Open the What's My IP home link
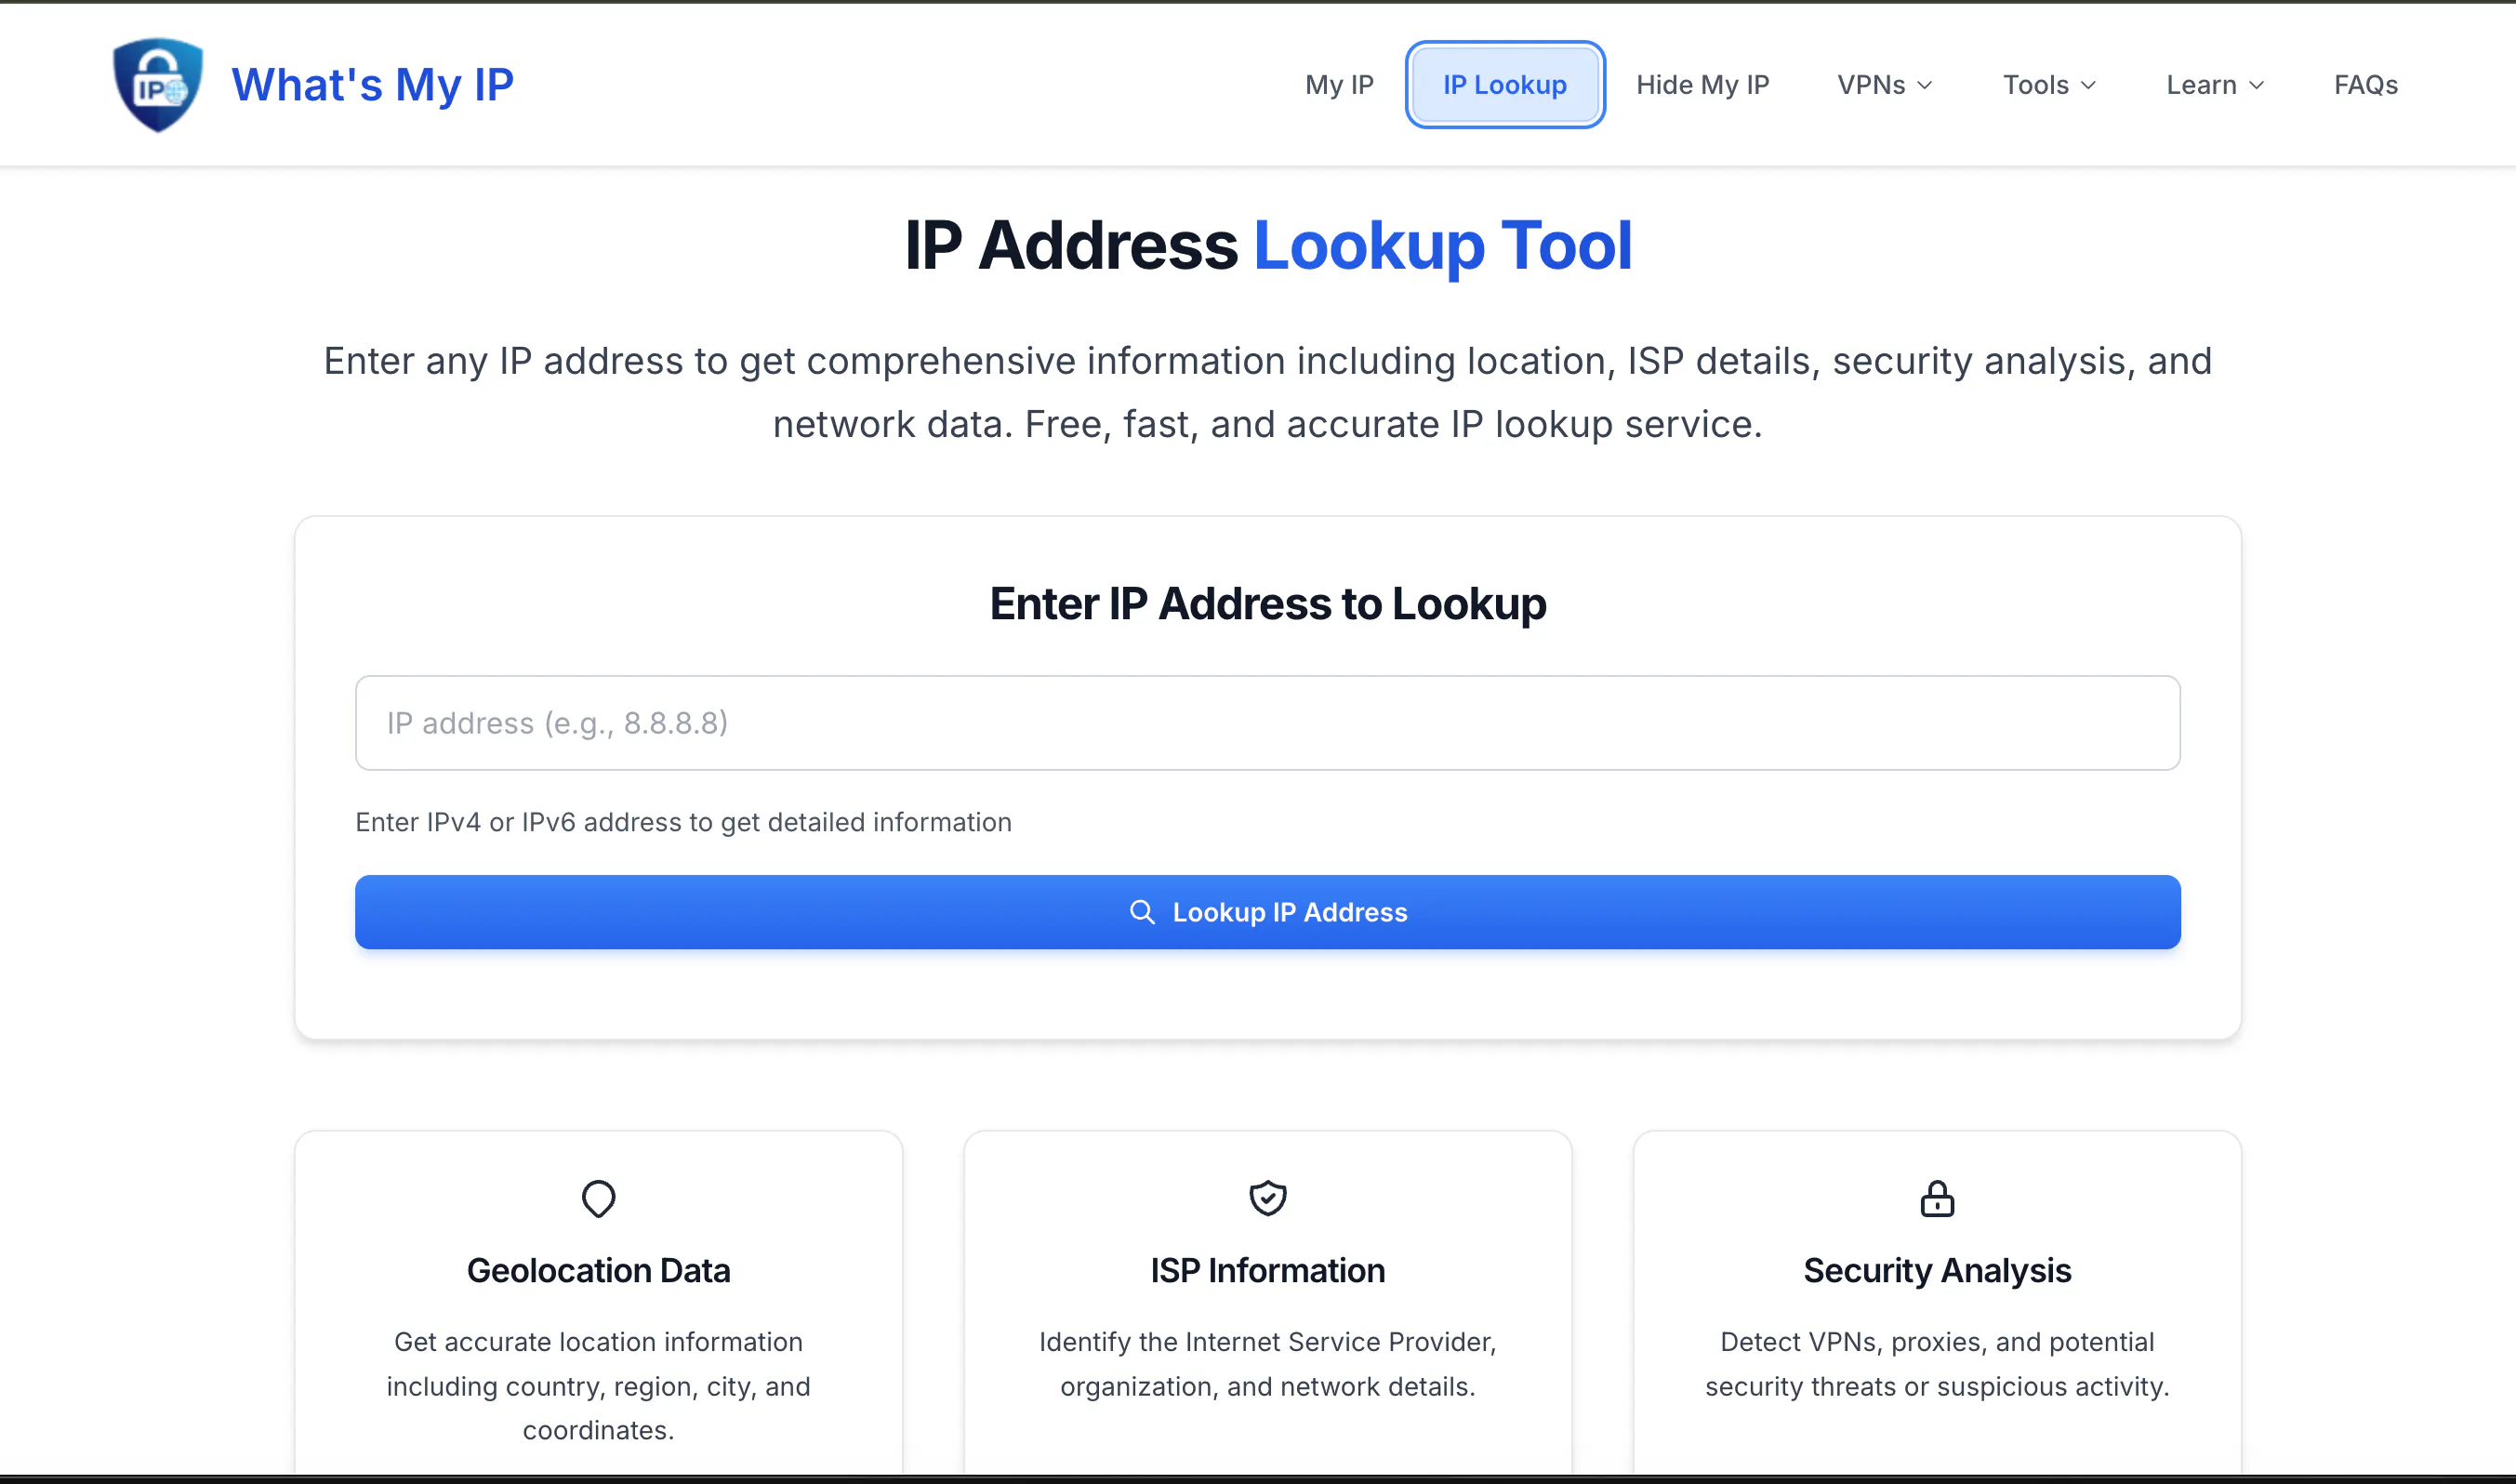The image size is (2516, 1484). (372, 85)
